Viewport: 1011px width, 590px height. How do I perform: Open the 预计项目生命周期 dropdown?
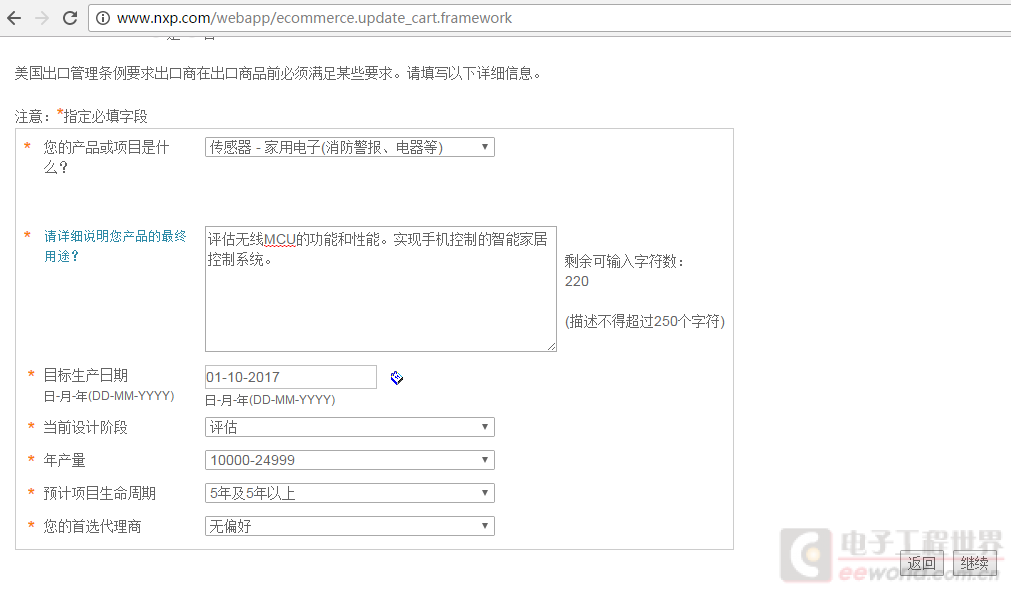[349, 493]
